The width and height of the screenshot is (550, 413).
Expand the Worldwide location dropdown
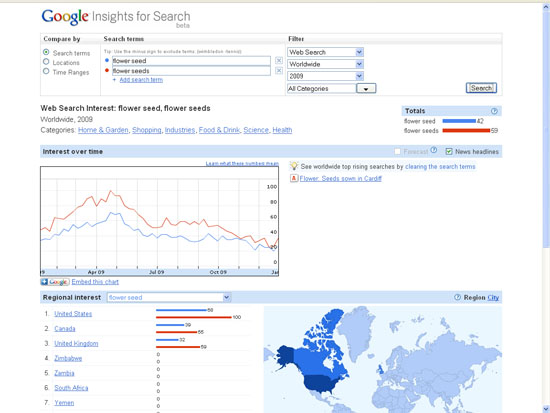[325, 64]
